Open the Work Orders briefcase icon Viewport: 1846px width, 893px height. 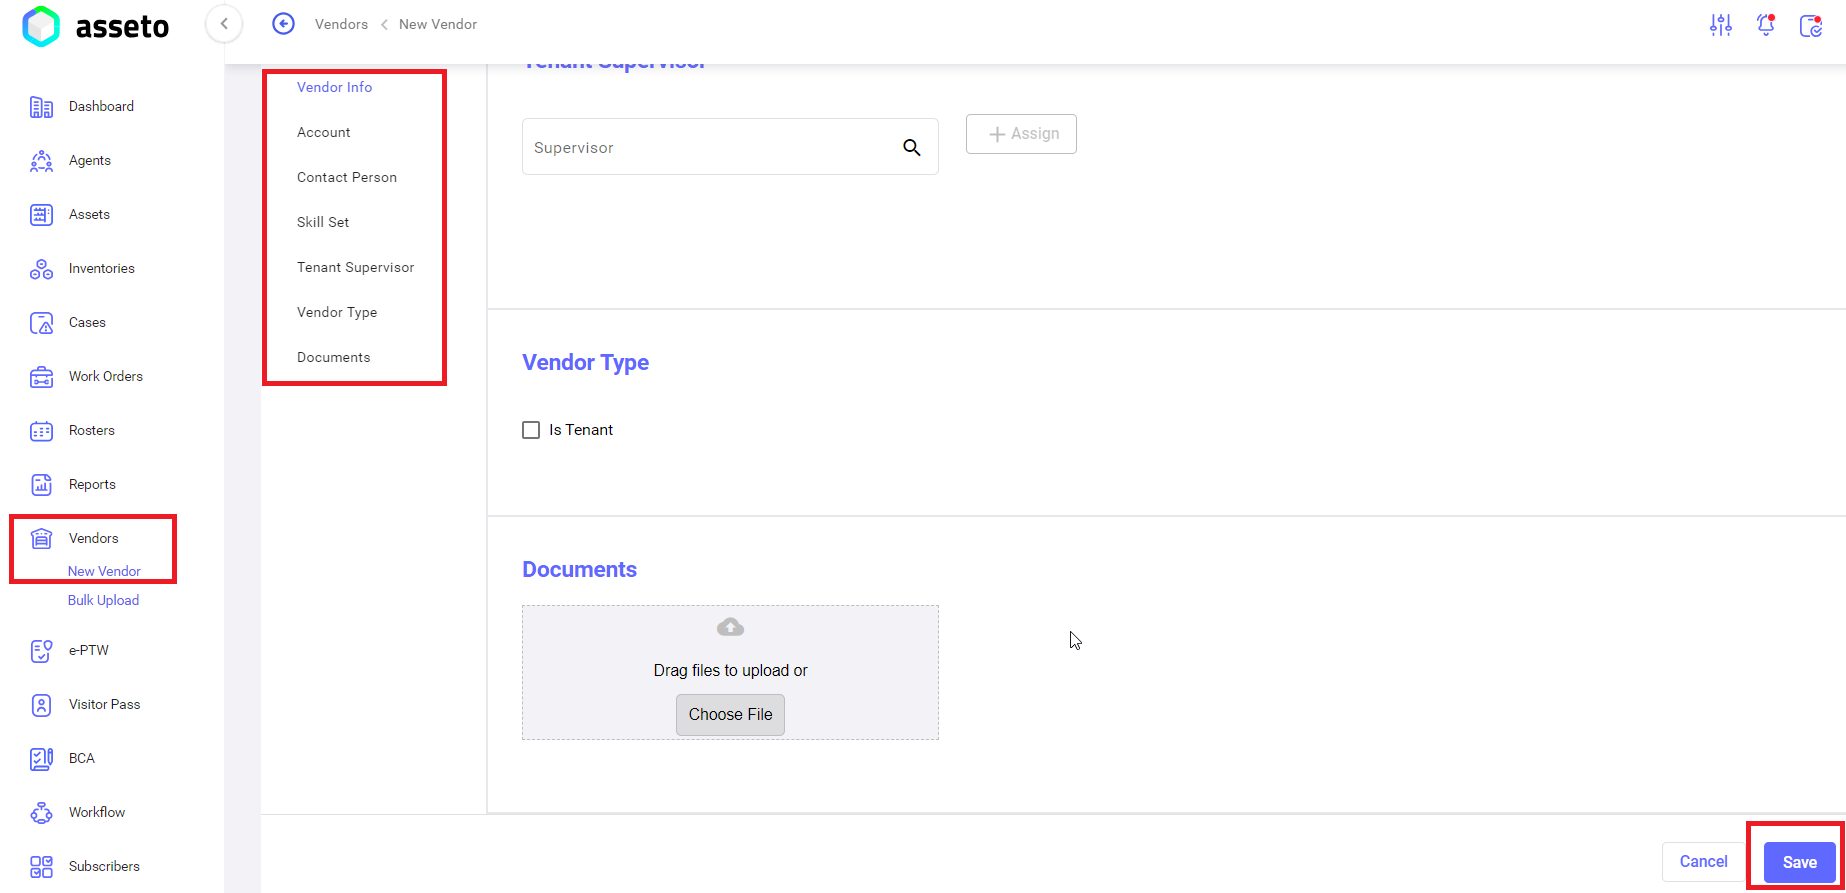(41, 377)
